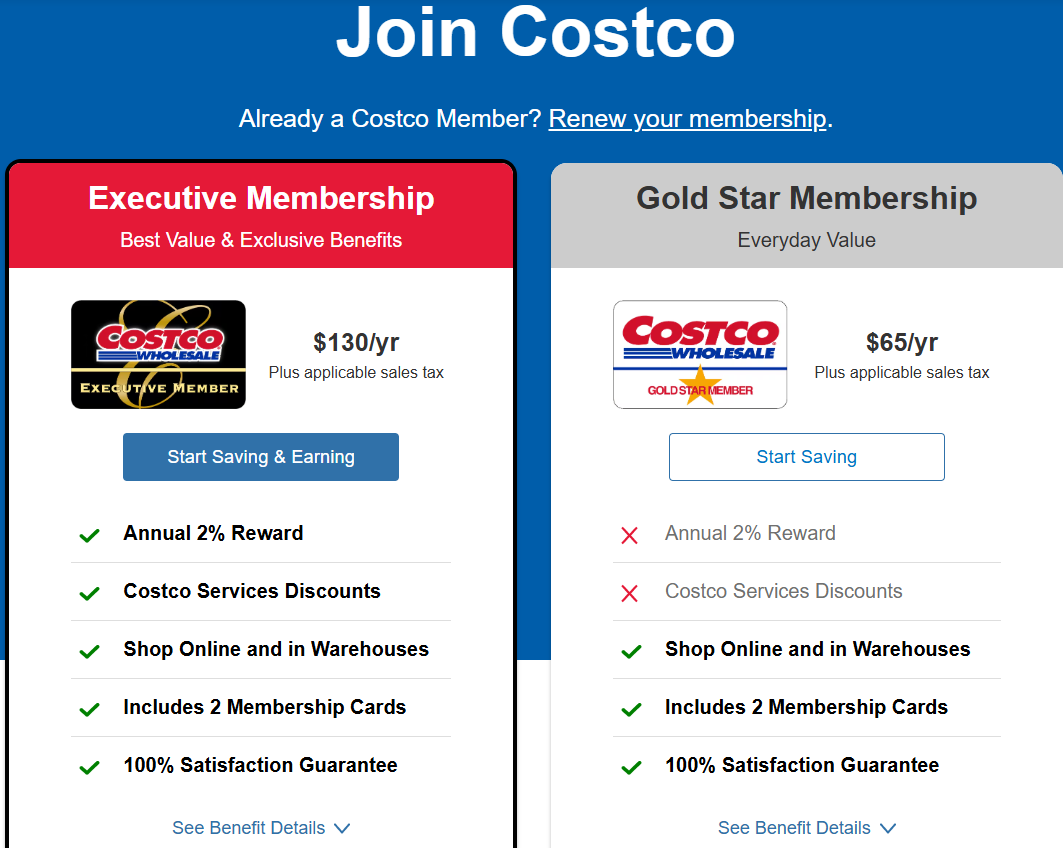1063x848 pixels.
Task: Click Gold Star 100% Satisfaction Guarantee checkmark
Action: click(631, 767)
